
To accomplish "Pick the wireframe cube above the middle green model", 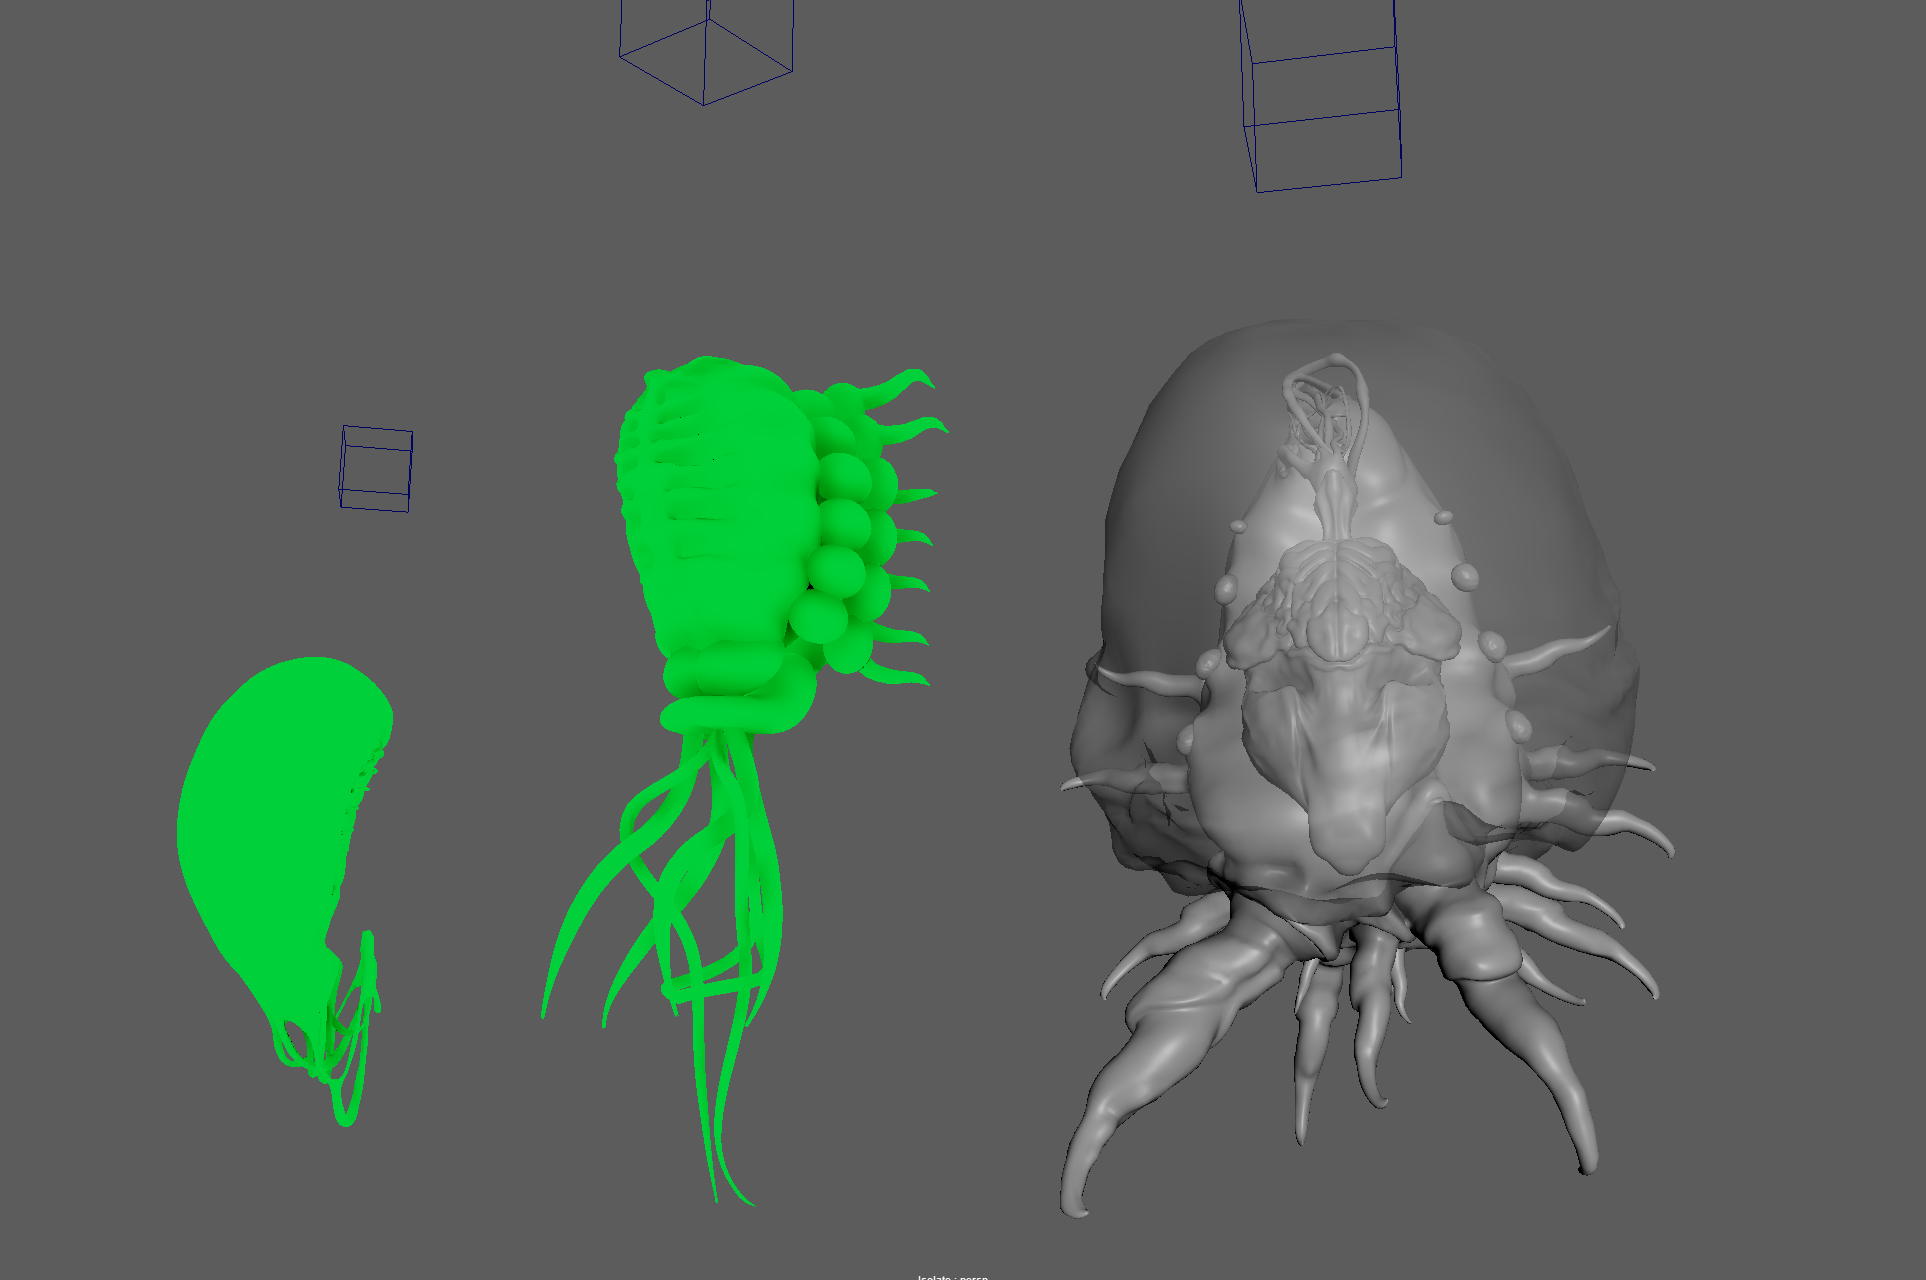I will pyautogui.click(x=706, y=52).
